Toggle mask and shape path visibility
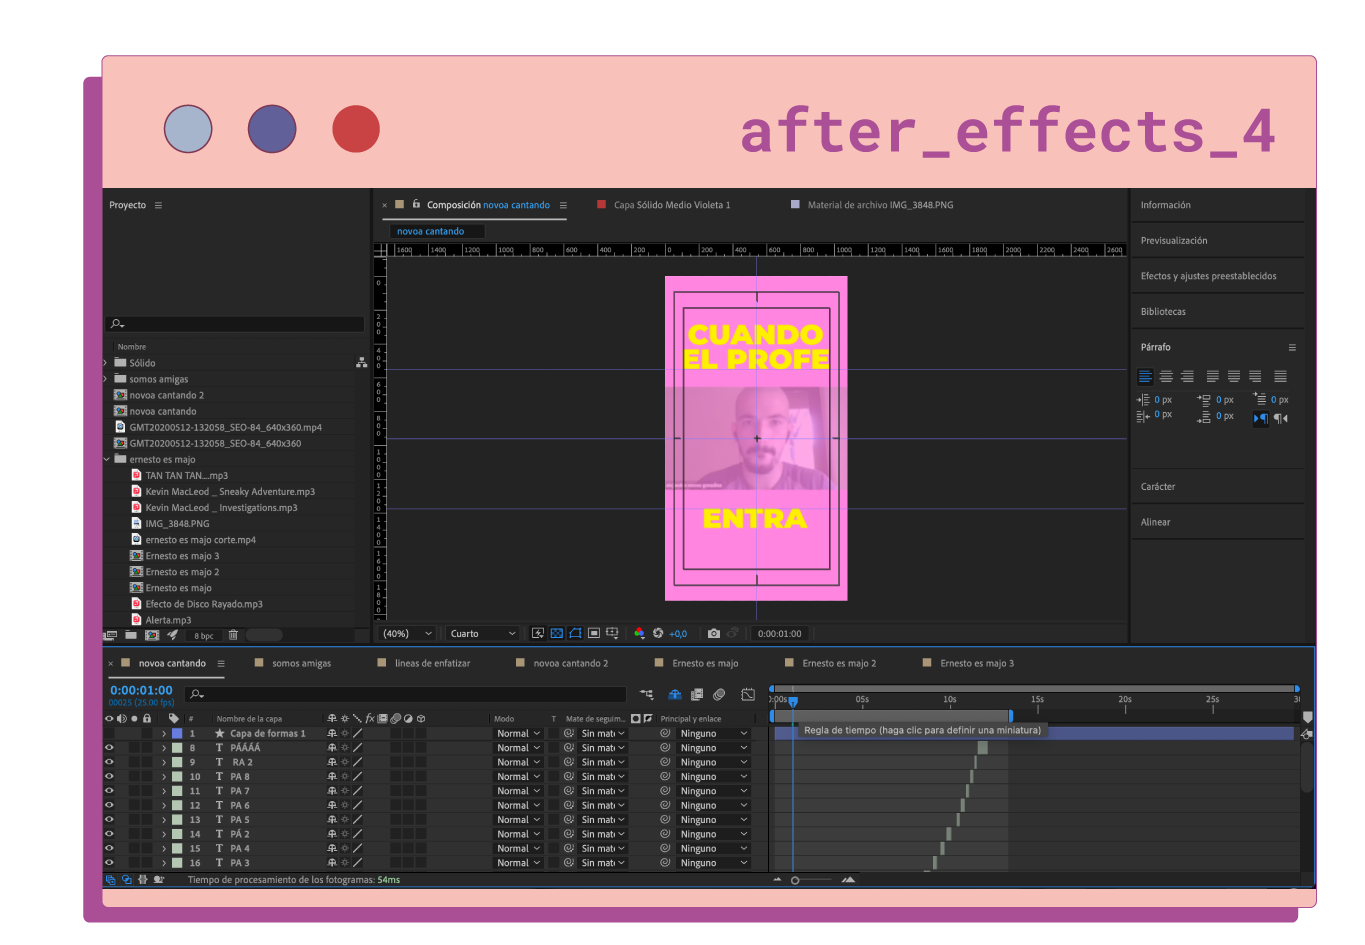Screen dimensions: 1365x945 pyautogui.click(x=575, y=633)
